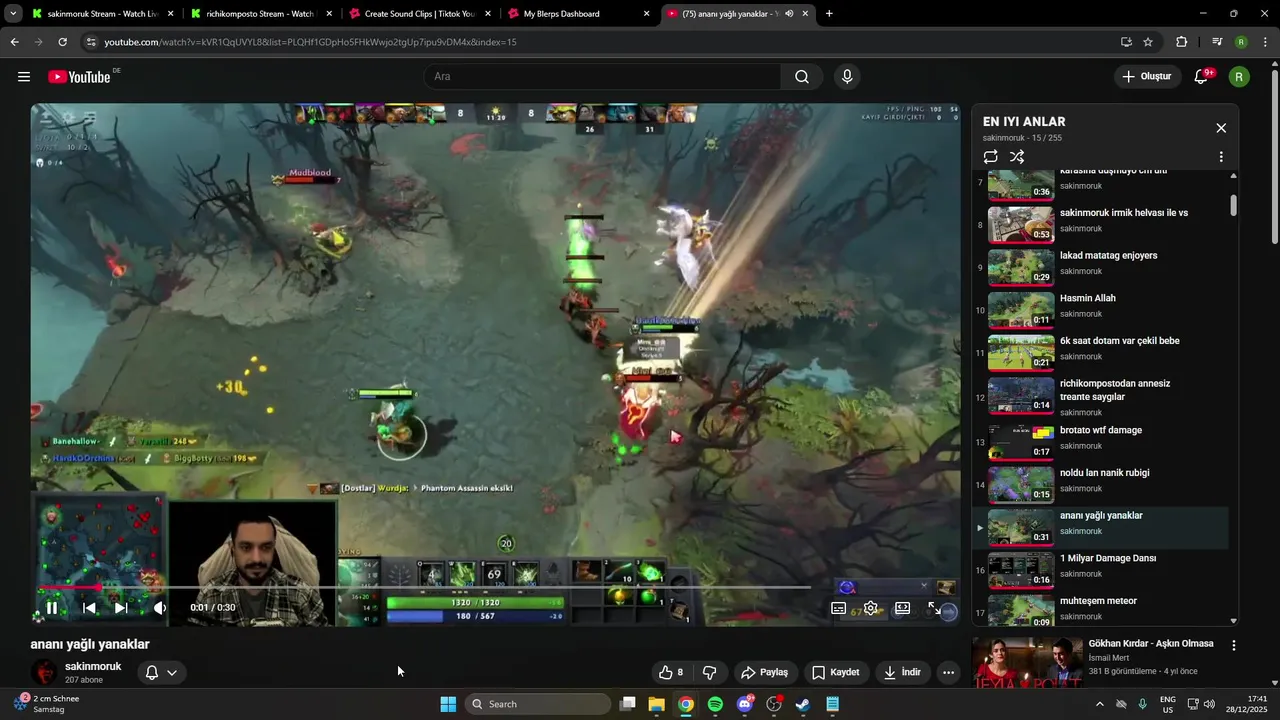Select '1 Milyar Damage Dansı' video
This screenshot has height=720, width=1280.
pyautogui.click(x=1100, y=569)
